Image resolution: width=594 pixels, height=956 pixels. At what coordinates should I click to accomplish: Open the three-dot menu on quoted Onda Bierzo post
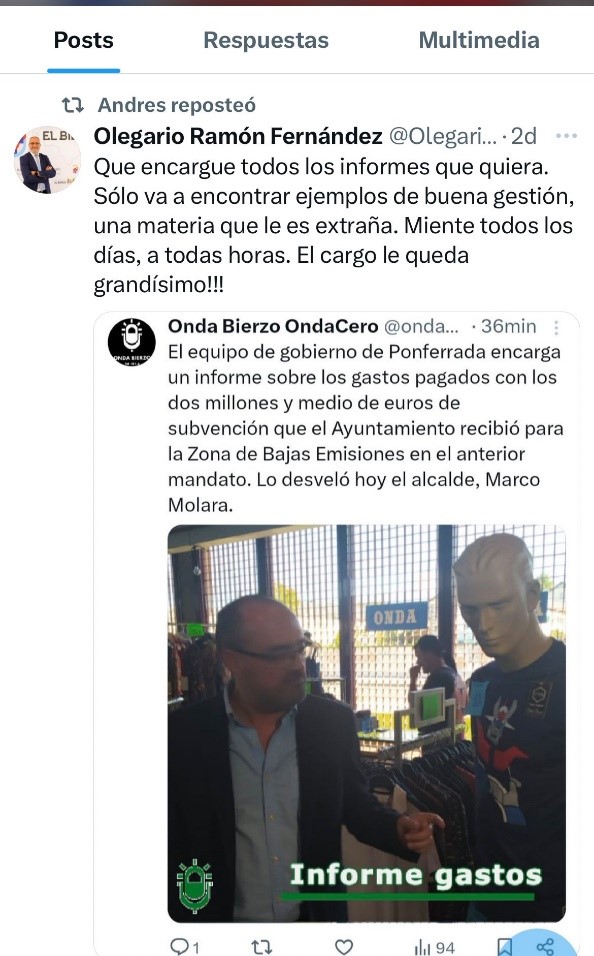(556, 327)
